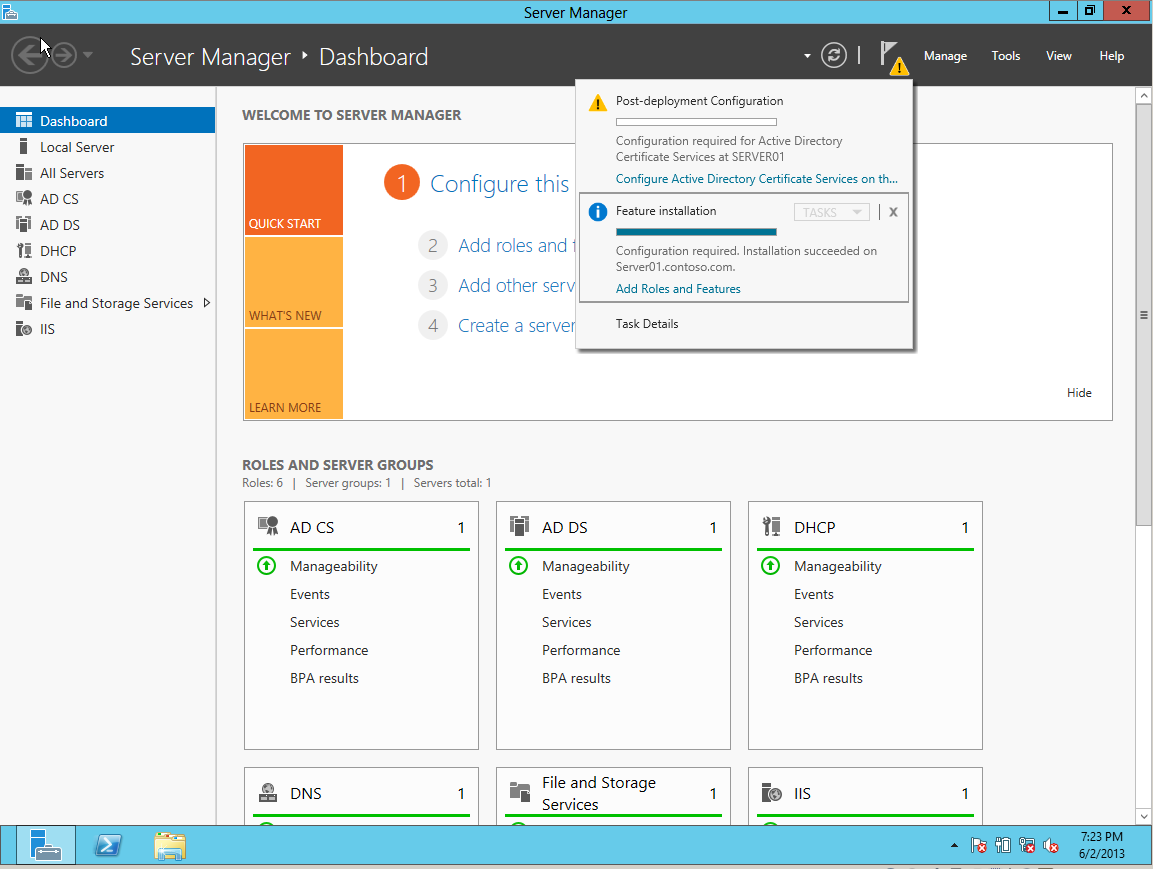Click the AD DS sidebar icon
Viewport: 1153px width, 869px height.
24,224
